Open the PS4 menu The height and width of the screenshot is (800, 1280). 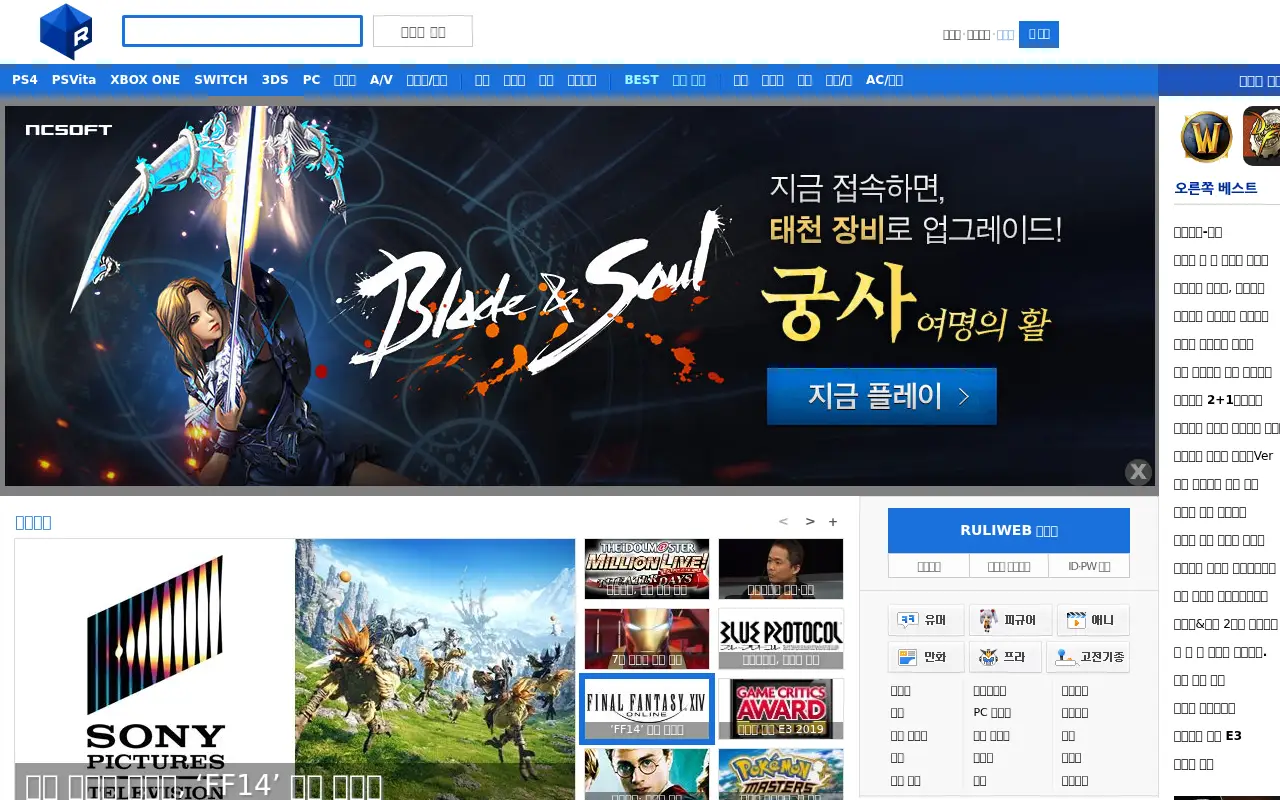coord(25,80)
